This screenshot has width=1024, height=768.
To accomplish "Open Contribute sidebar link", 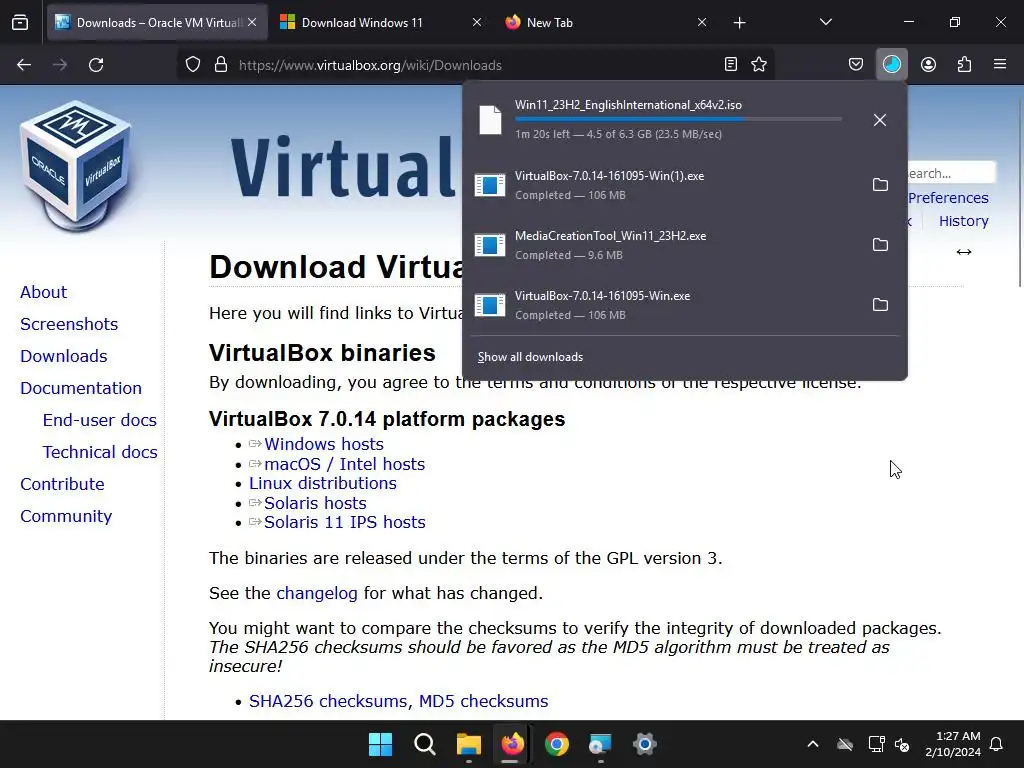I will (62, 484).
